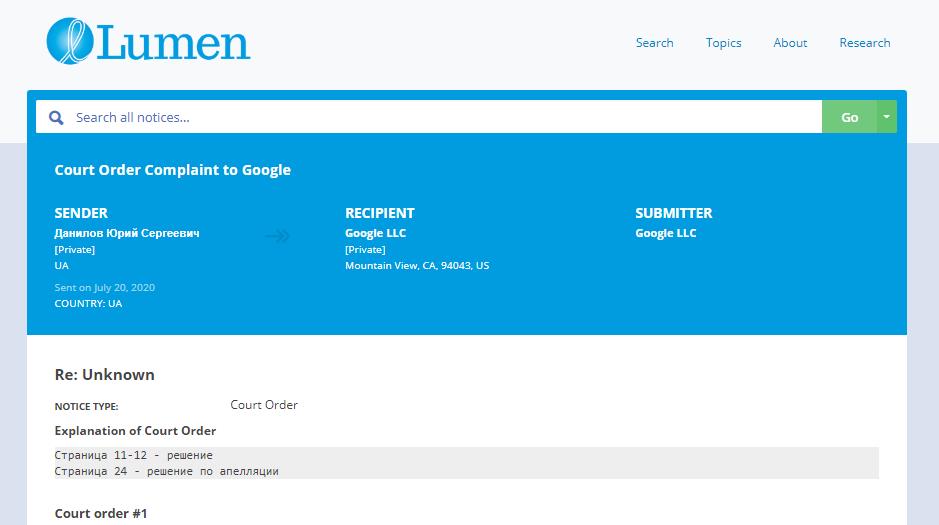This screenshot has width=939, height=525.
Task: Click the explanation text box with Страница 11-12
Action: coord(466,463)
